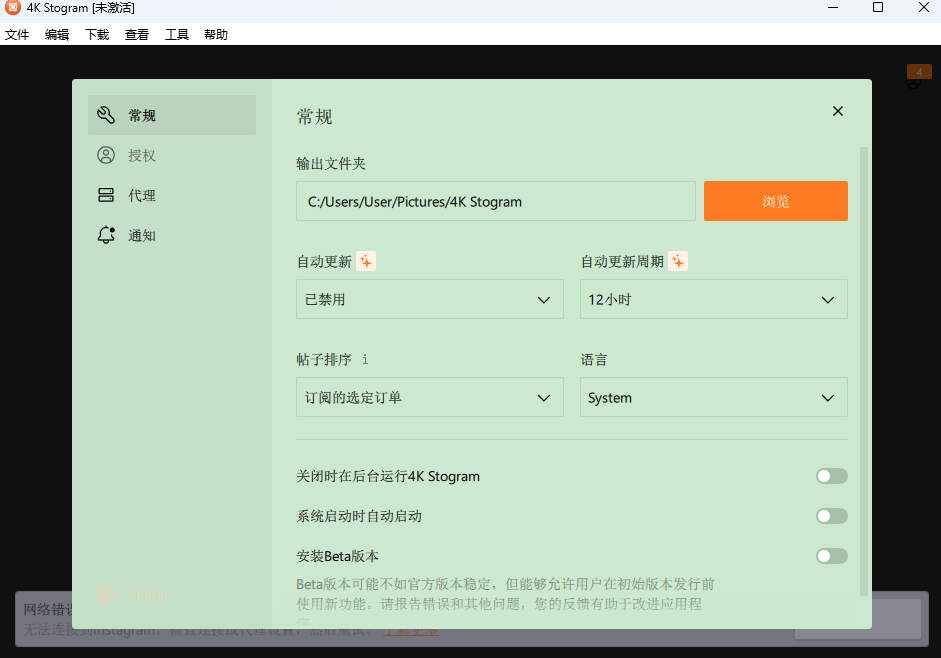Click the output folder path field

[495, 201]
